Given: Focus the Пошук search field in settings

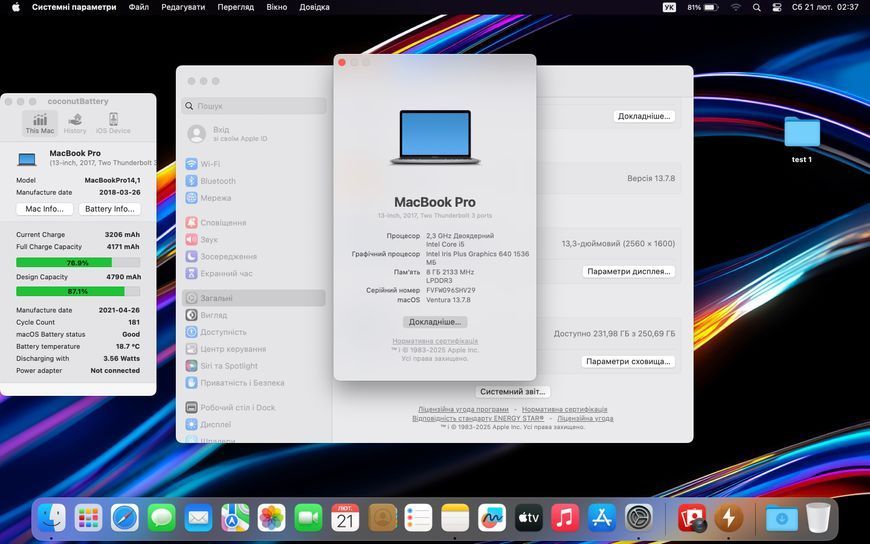Looking at the screenshot, I should [254, 105].
